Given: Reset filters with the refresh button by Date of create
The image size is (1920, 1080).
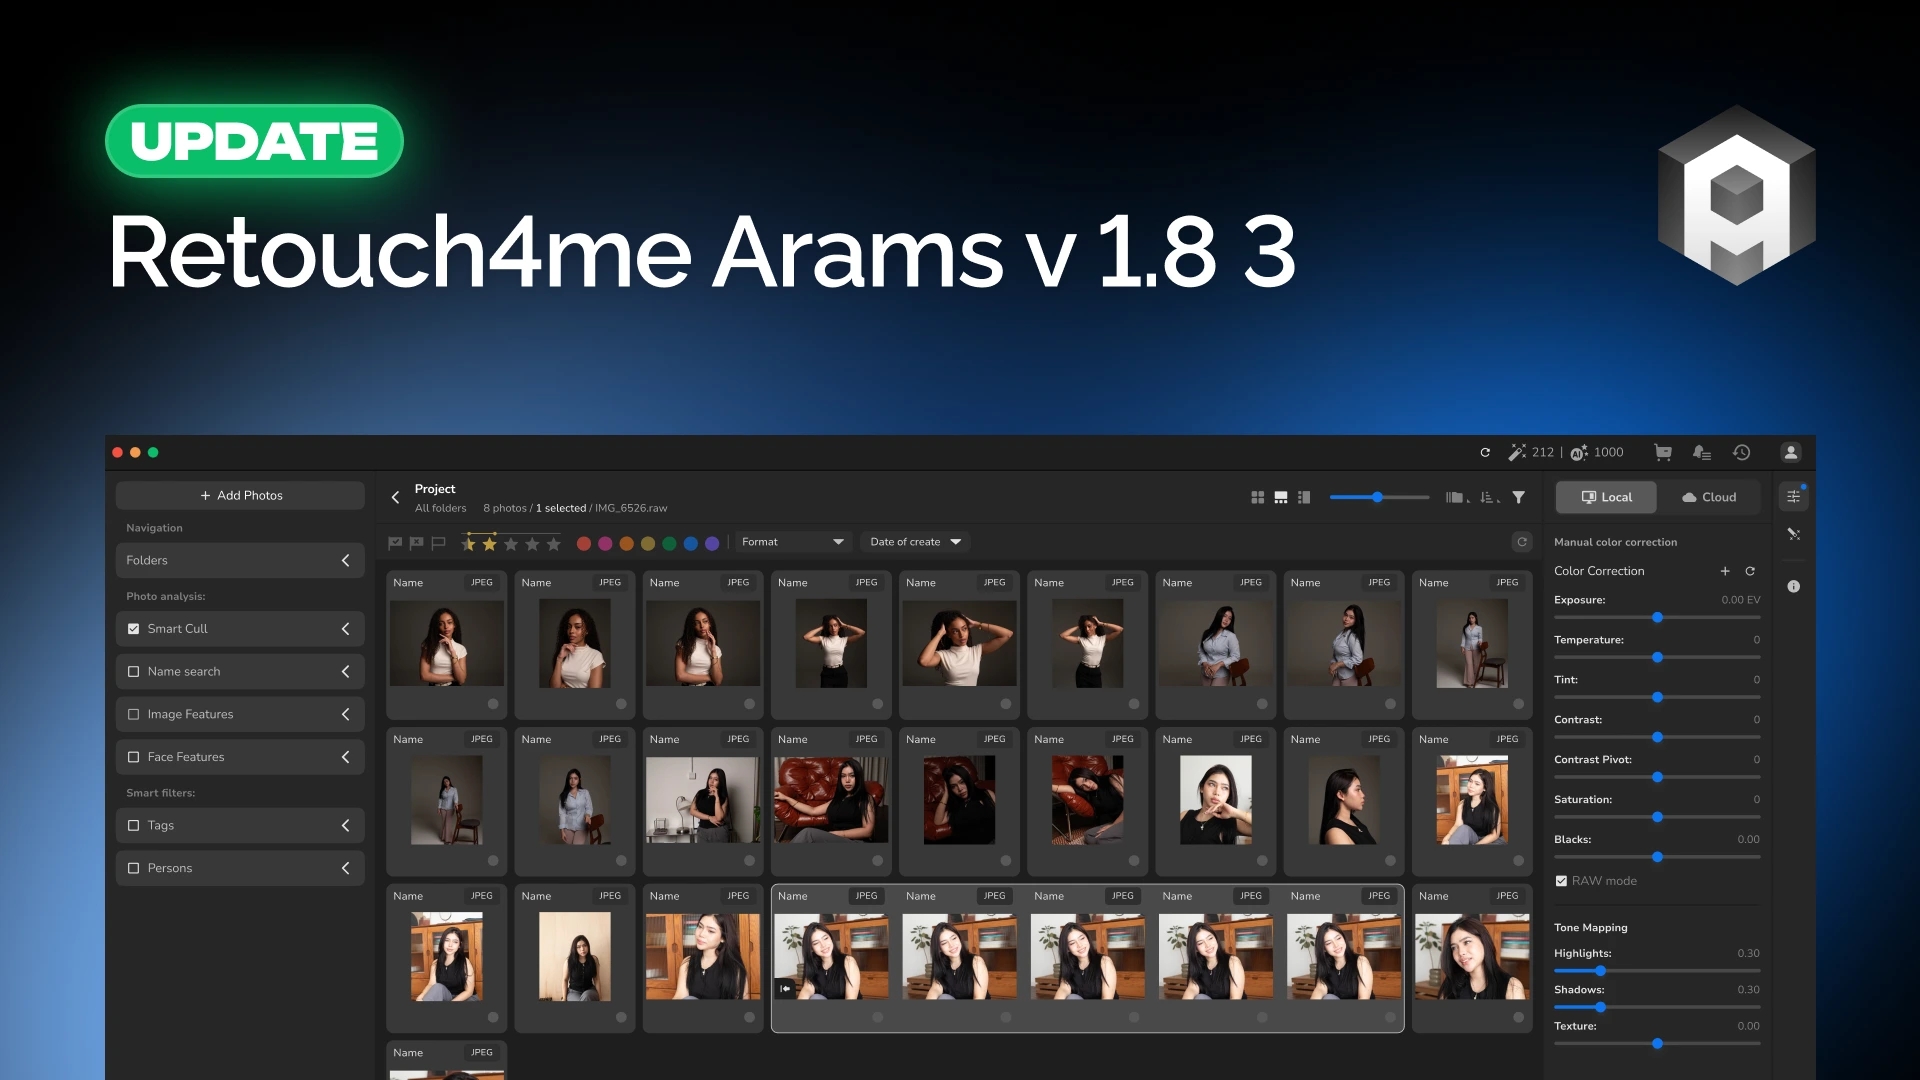Looking at the screenshot, I should 1522,542.
